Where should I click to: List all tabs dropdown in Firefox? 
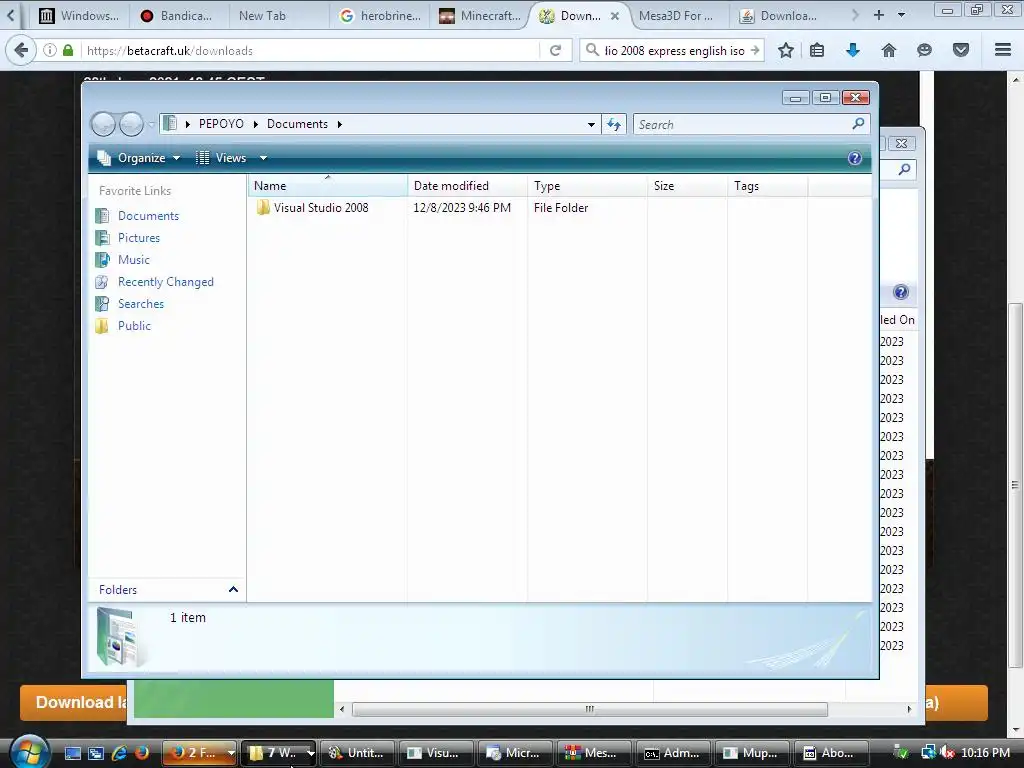[x=901, y=15]
